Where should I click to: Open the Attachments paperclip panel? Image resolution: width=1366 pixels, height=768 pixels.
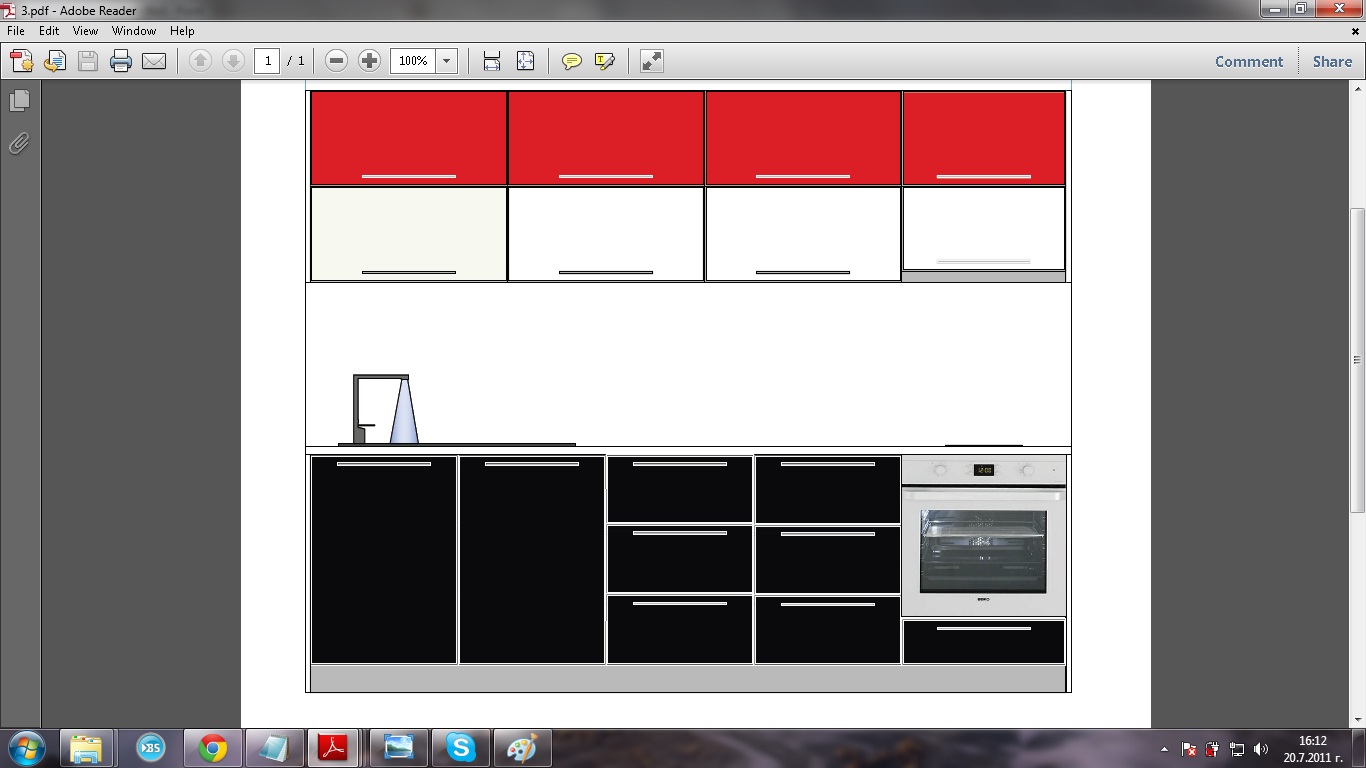click(19, 144)
